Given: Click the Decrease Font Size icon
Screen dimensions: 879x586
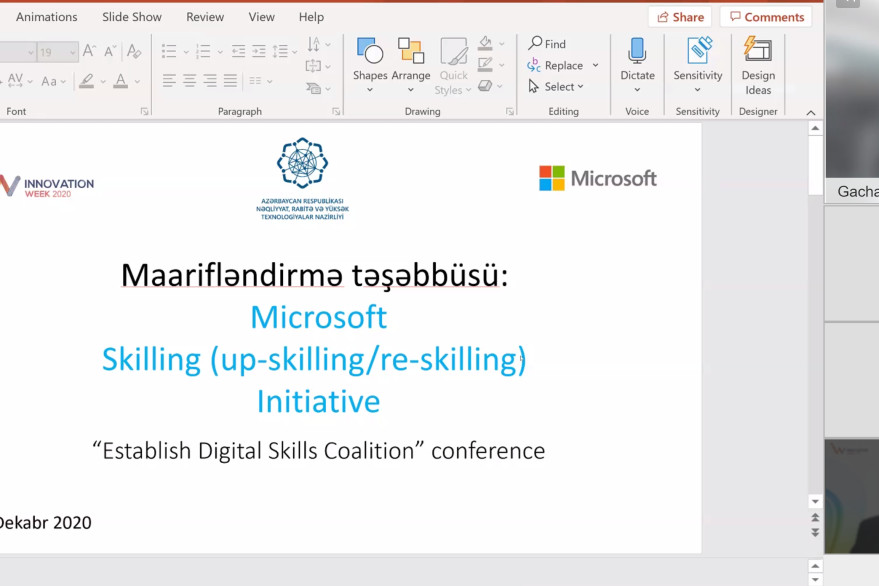Looking at the screenshot, I should [x=110, y=52].
